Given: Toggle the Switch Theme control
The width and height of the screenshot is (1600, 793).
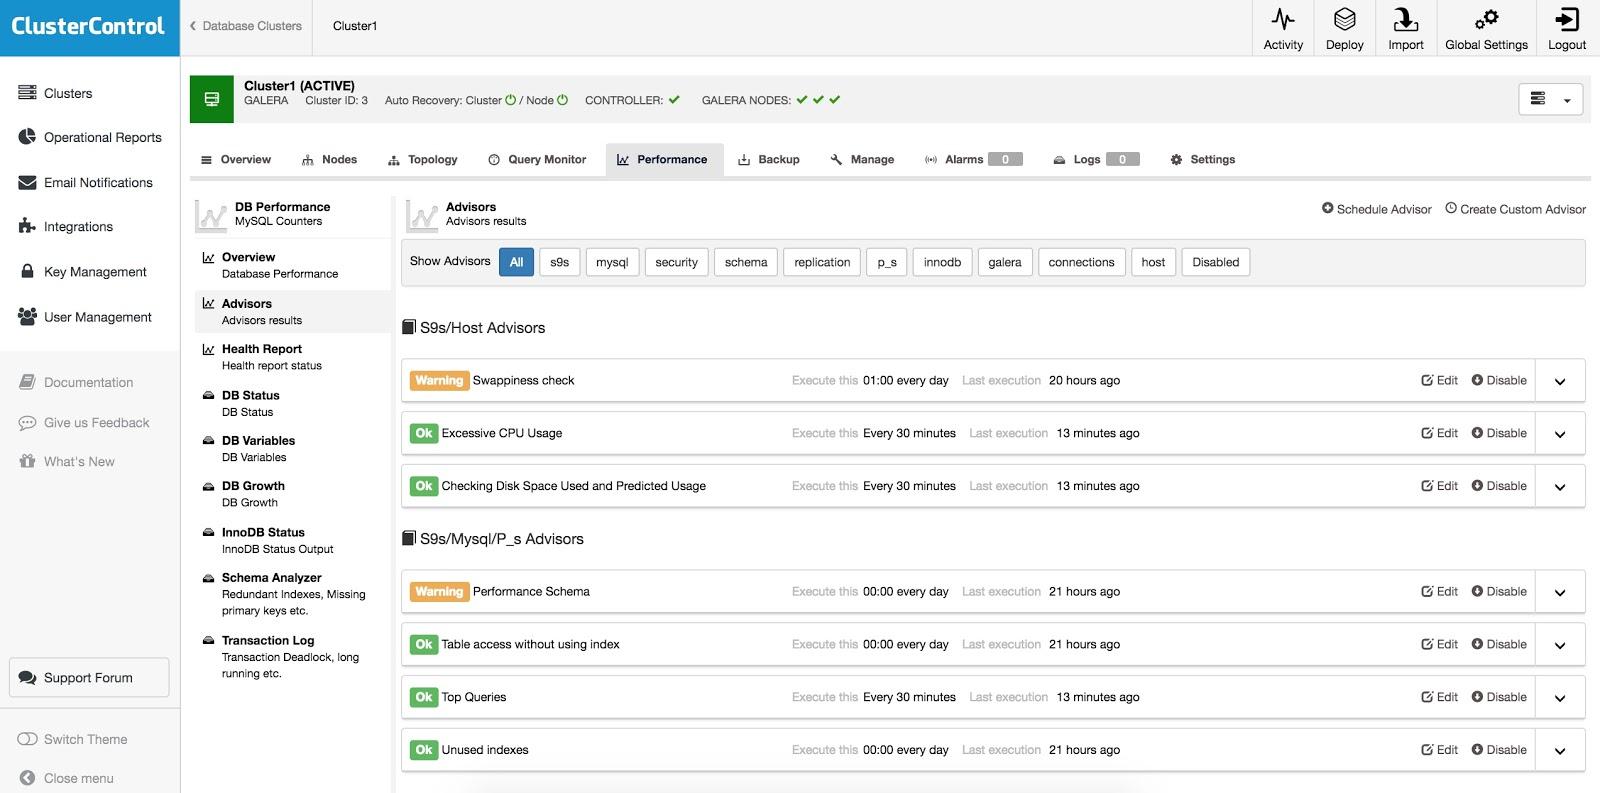Looking at the screenshot, I should 72,739.
